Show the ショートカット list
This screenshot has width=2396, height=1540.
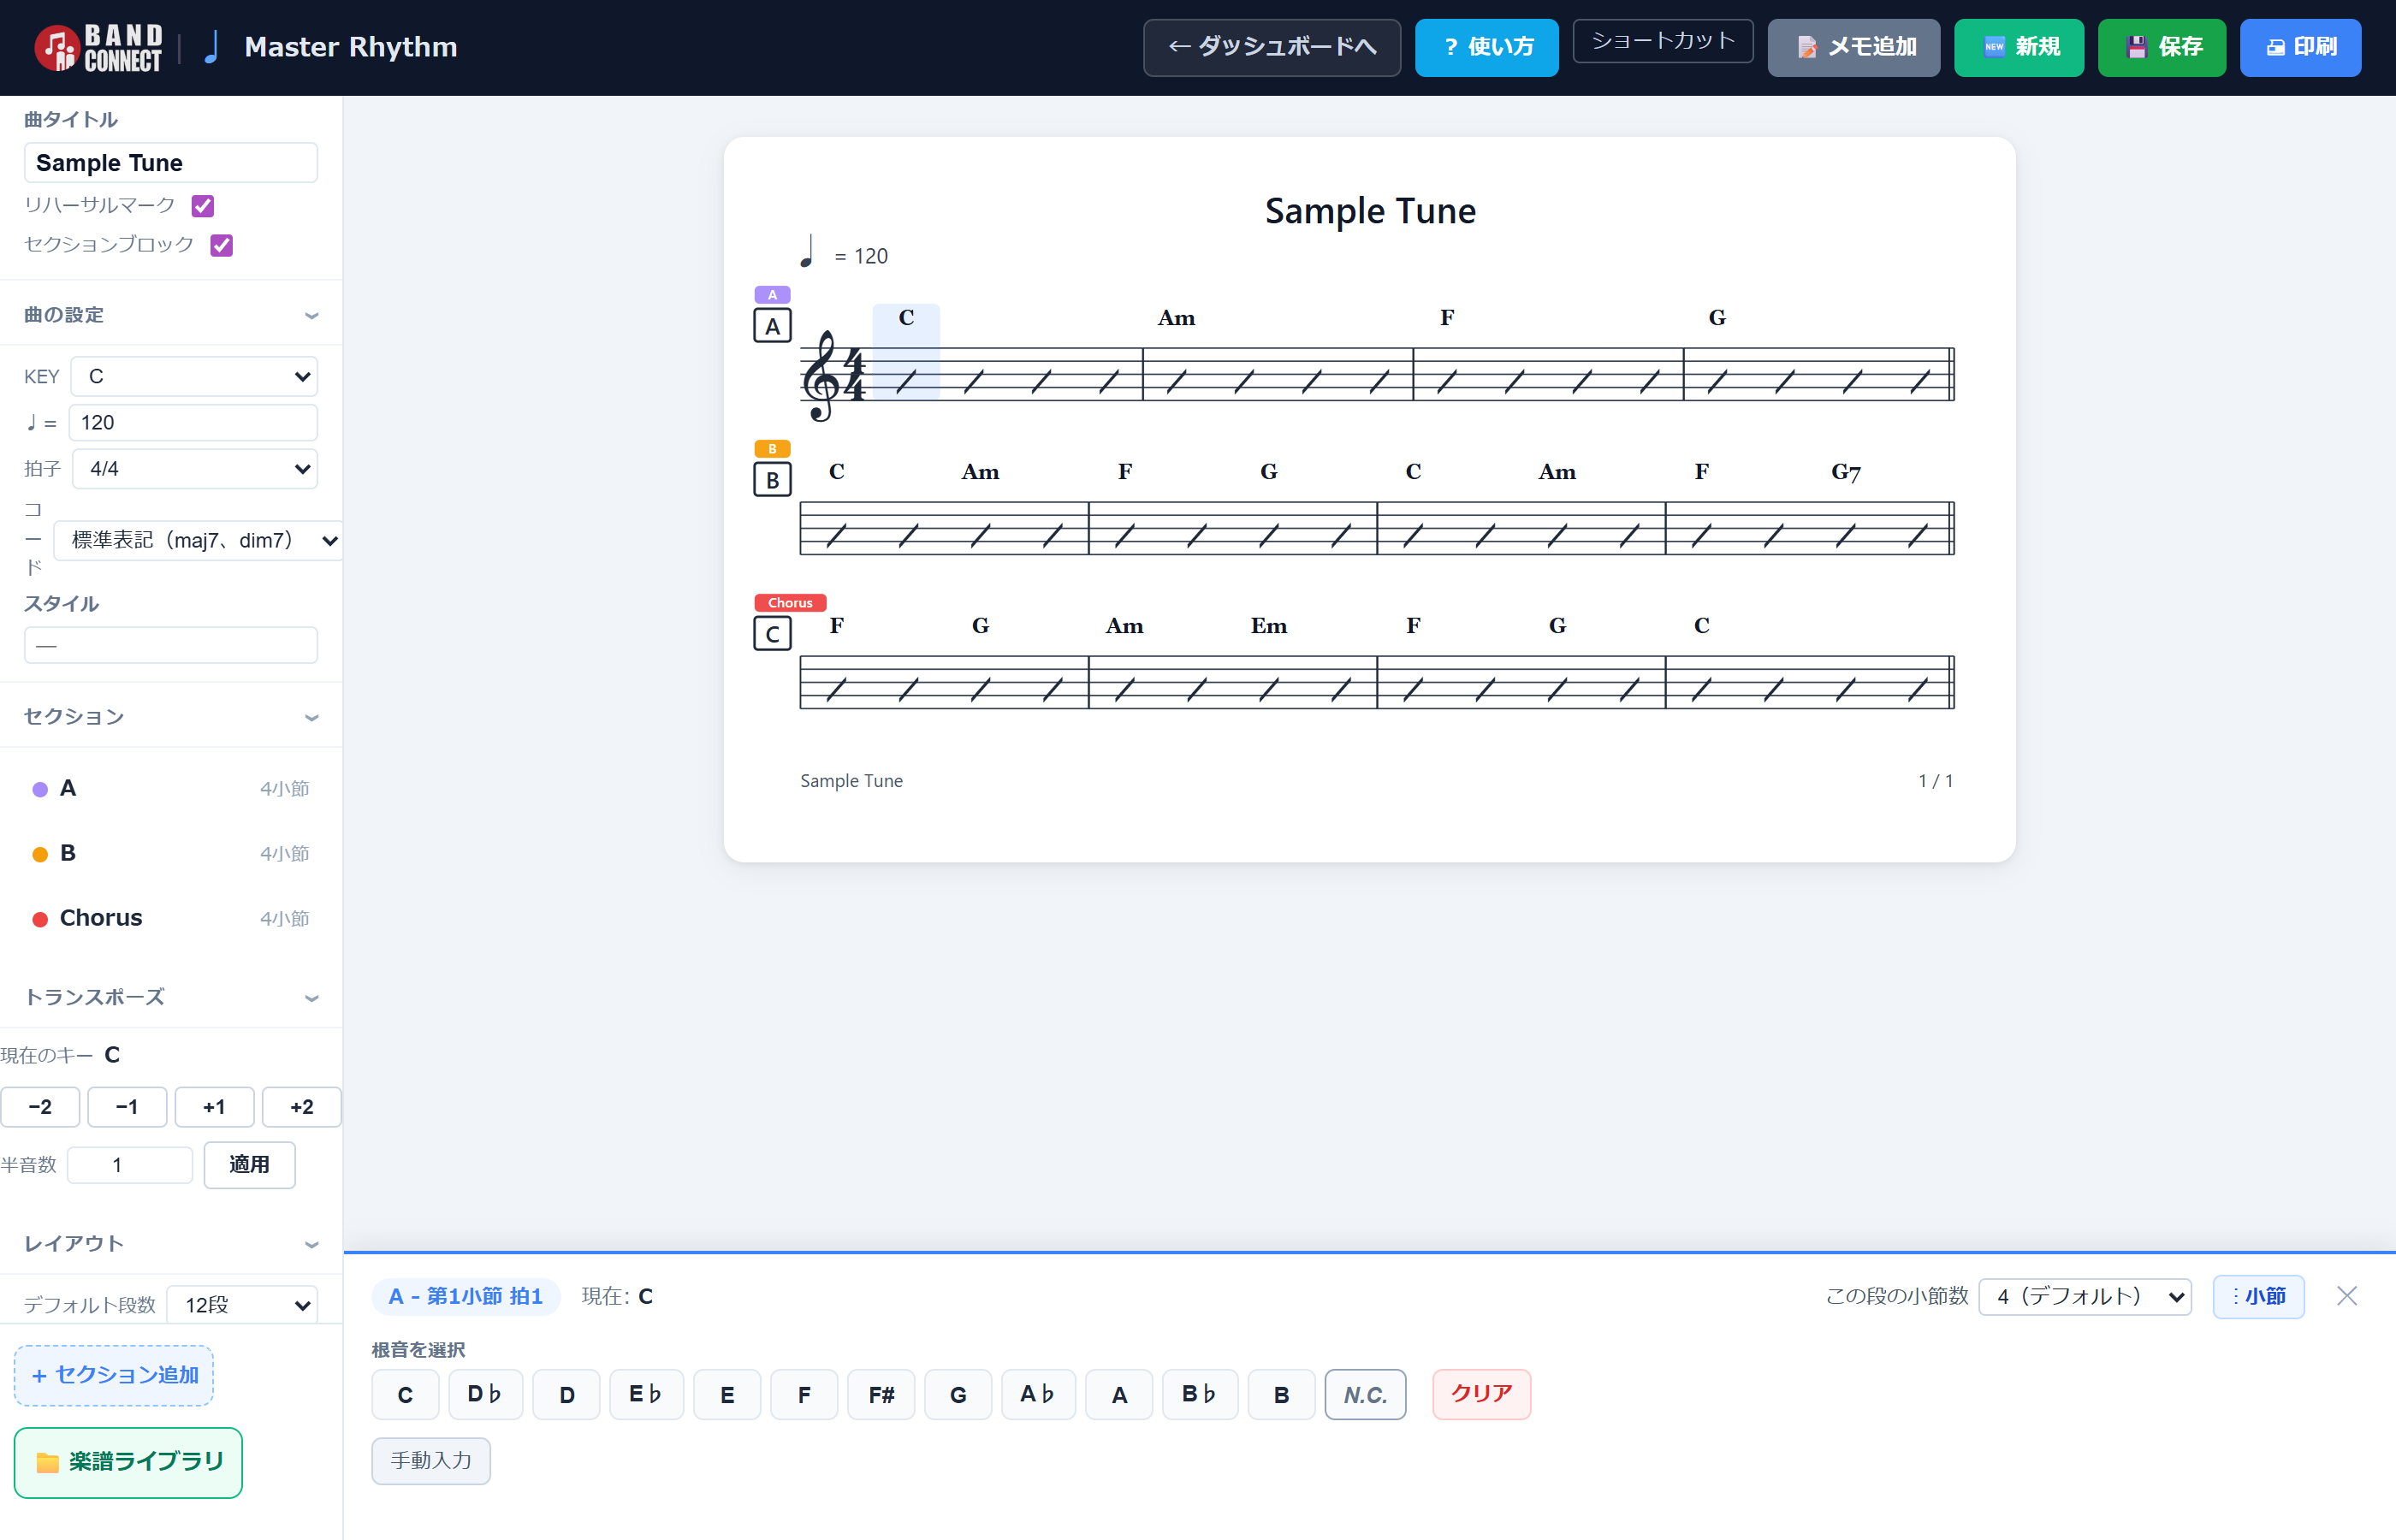coord(1663,41)
